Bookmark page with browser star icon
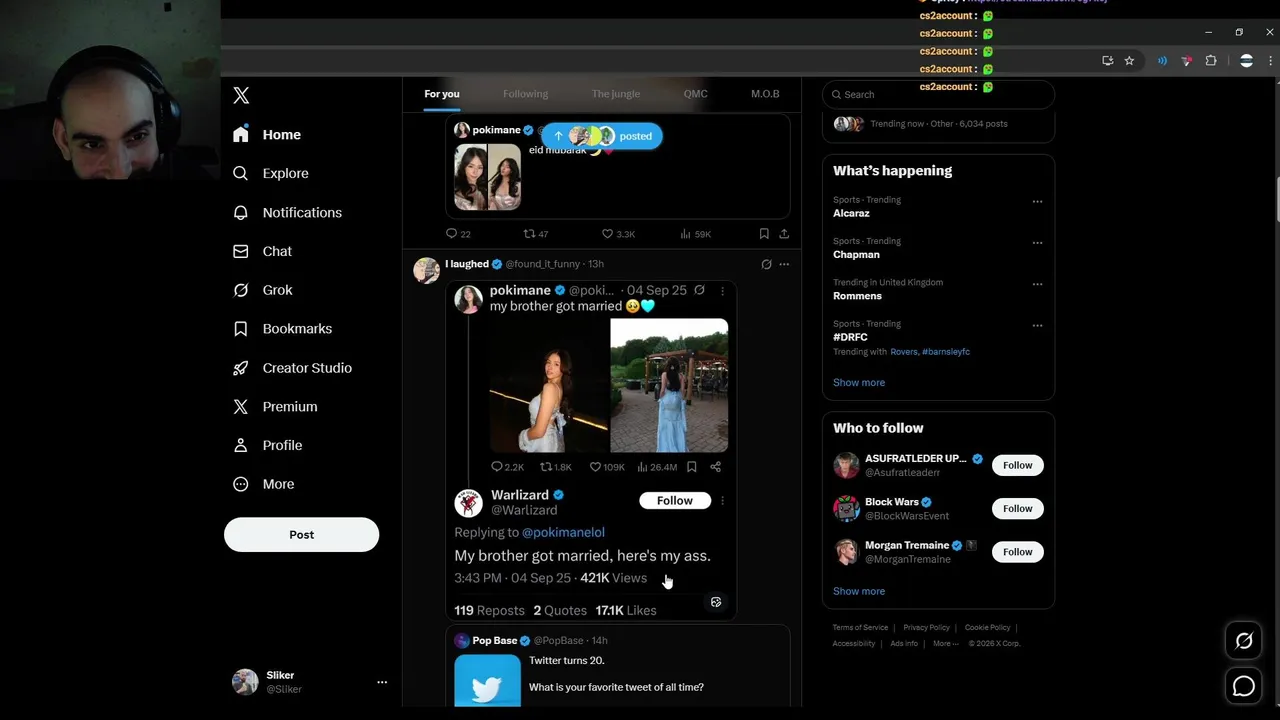Image resolution: width=1280 pixels, height=720 pixels. [x=1129, y=61]
